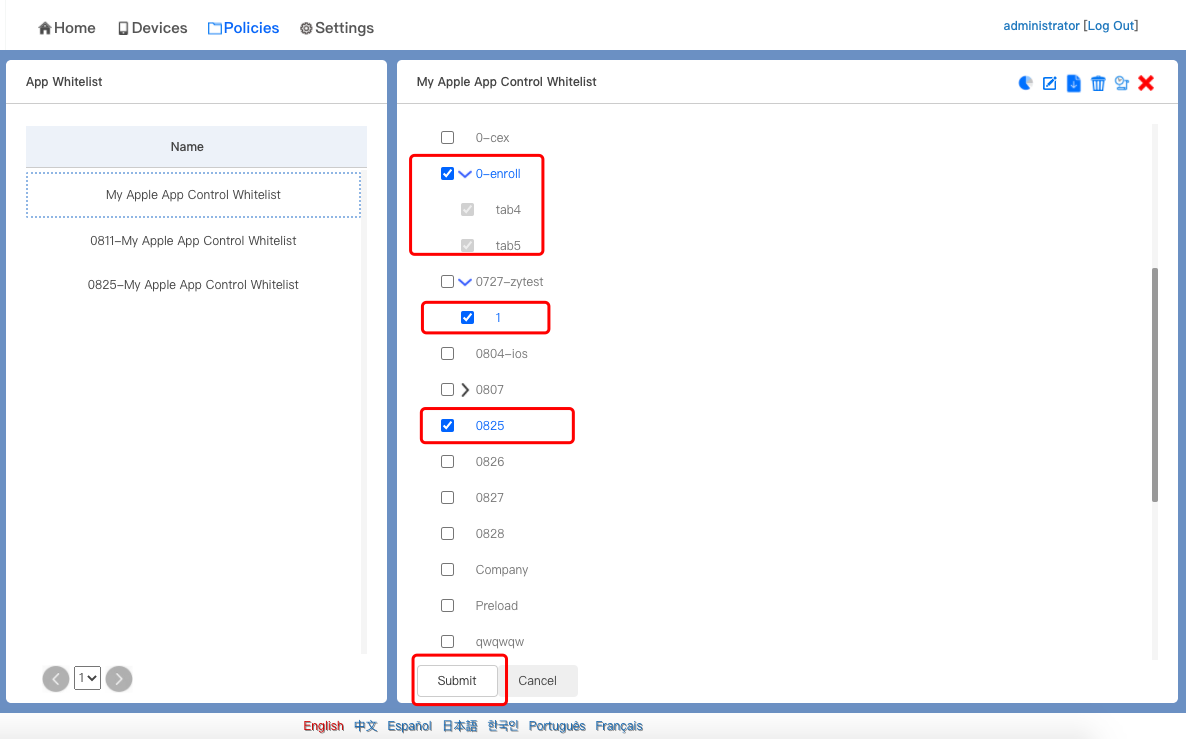Screen dimensions: 1186x739
Task: Uncheck the 0-enroll group checkbox
Action: (x=447, y=174)
